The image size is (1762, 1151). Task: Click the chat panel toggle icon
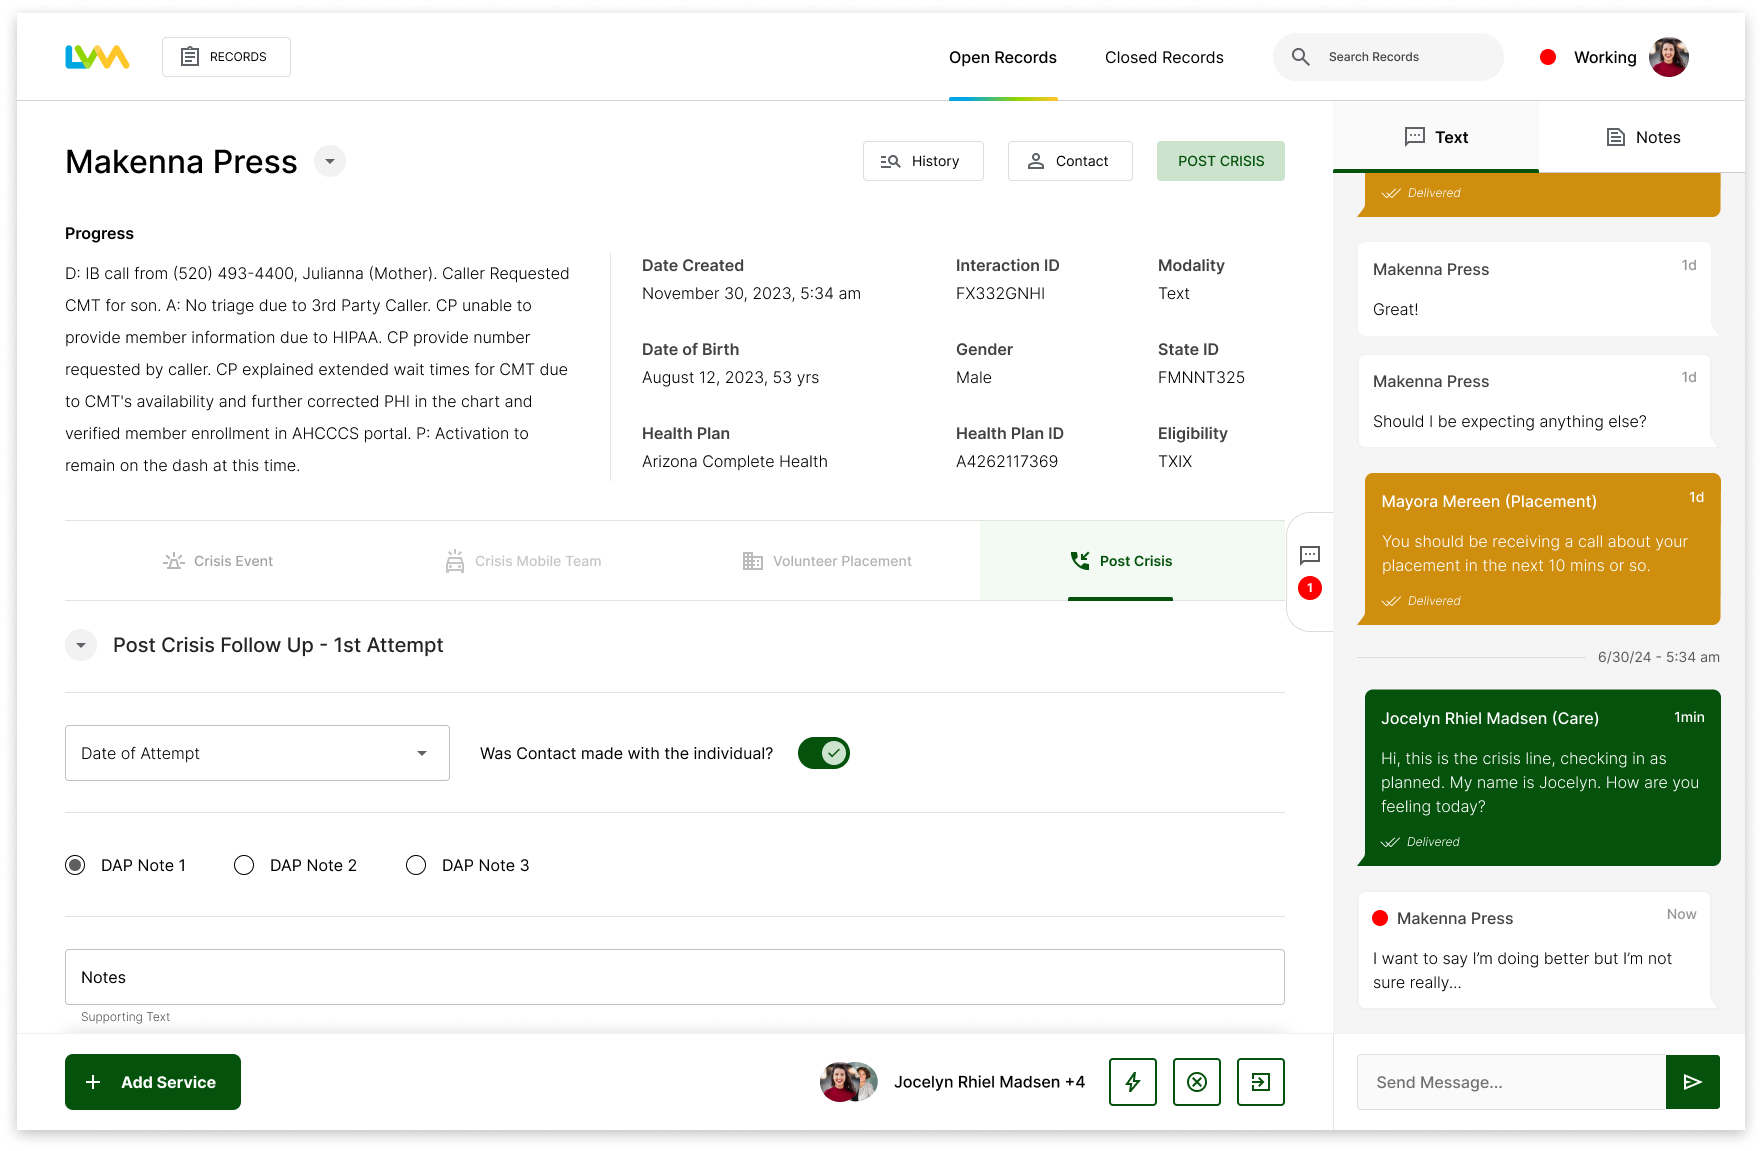[x=1310, y=555]
